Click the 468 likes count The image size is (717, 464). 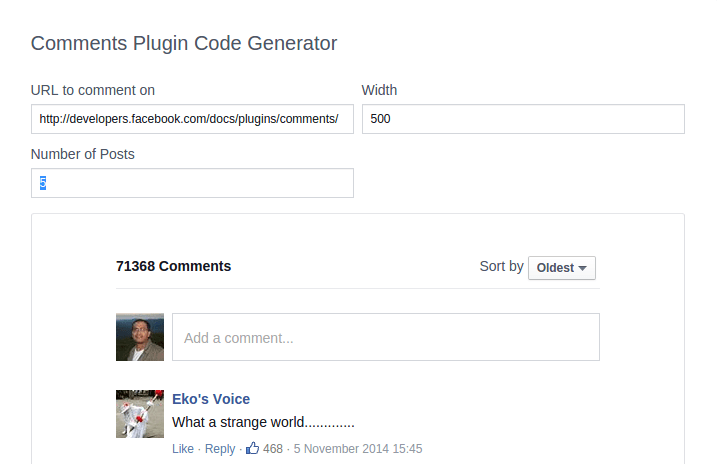[273, 449]
